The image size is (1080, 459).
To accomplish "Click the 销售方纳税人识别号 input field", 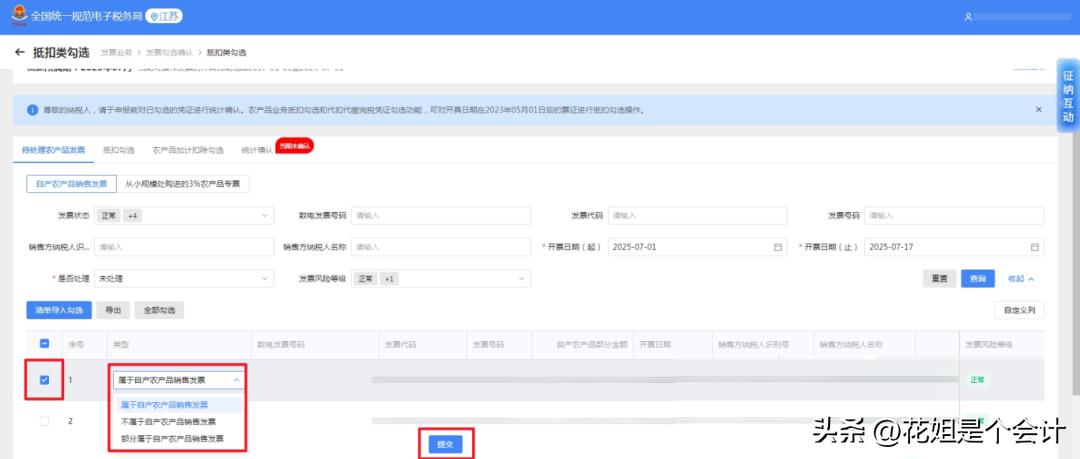I will (x=184, y=247).
